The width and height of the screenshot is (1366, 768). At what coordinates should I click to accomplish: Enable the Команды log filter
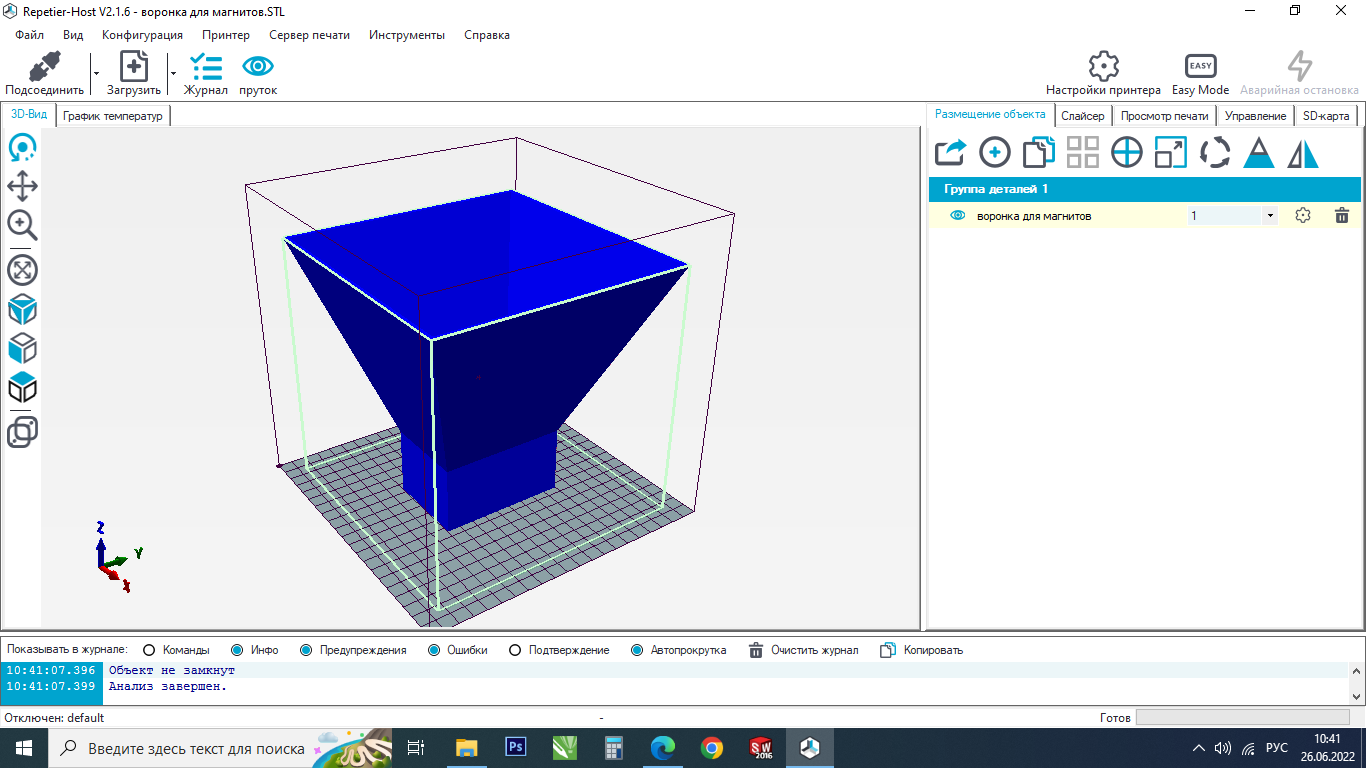pyautogui.click(x=150, y=650)
